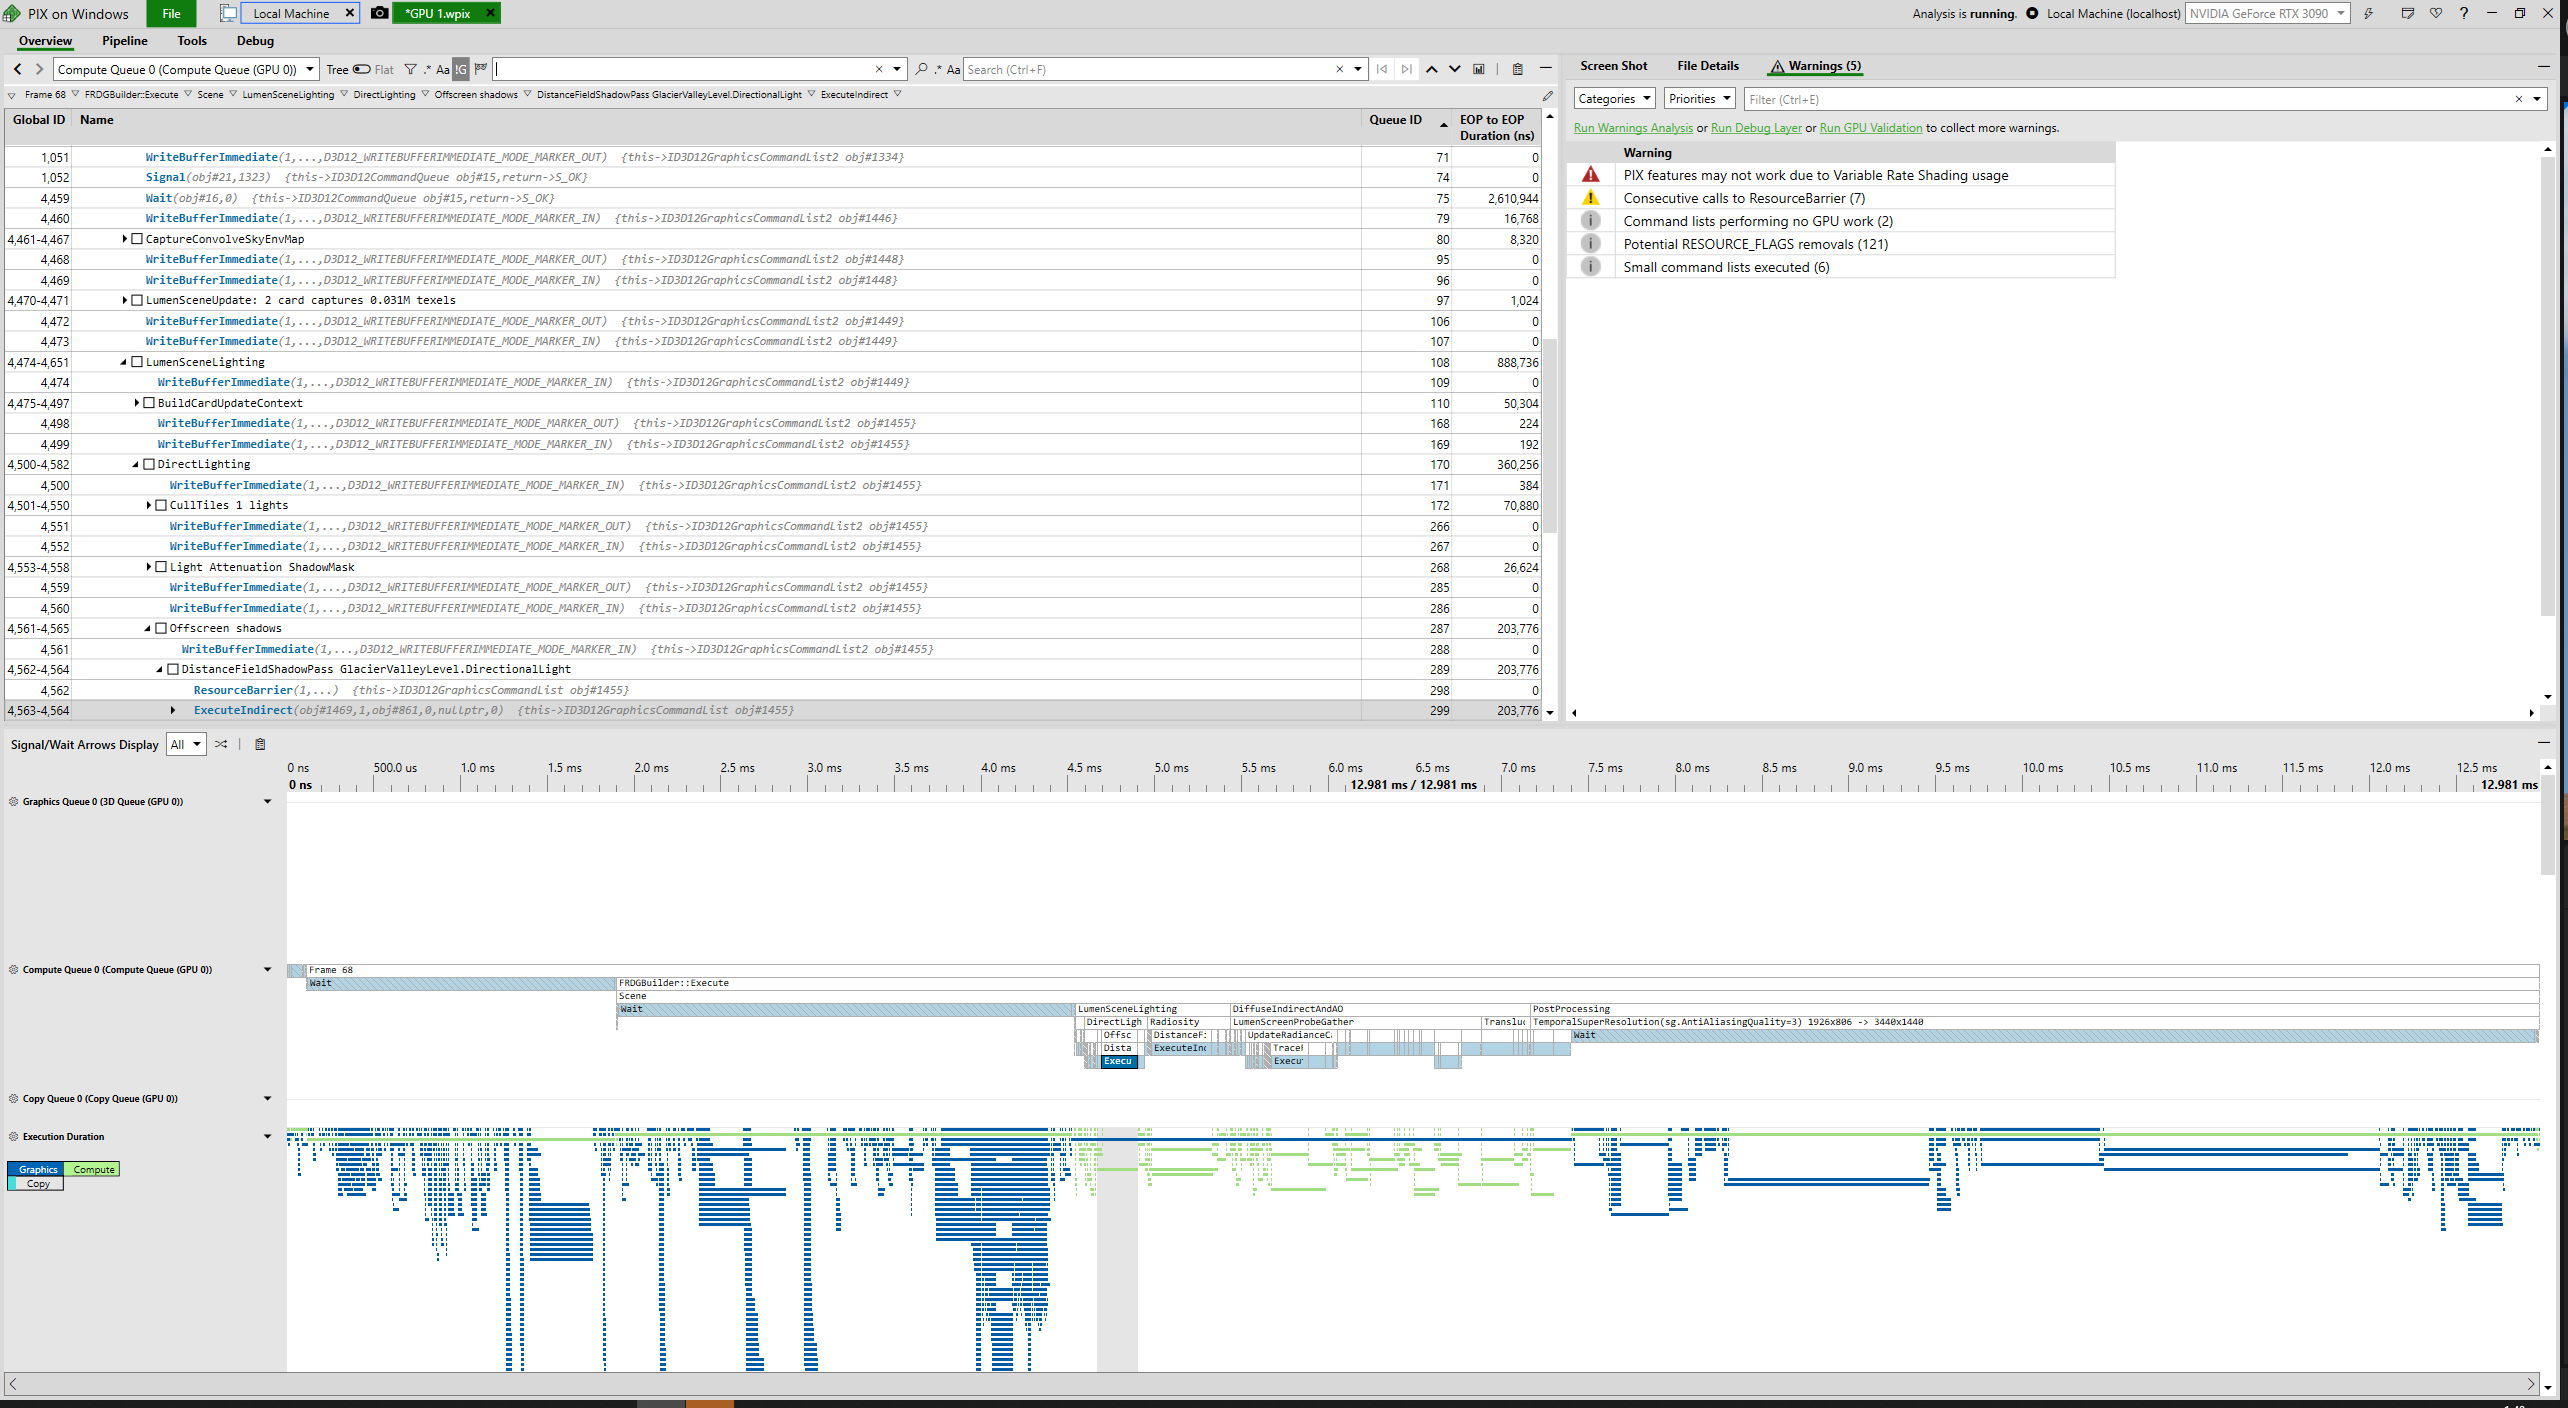Click the funnel filter icon

point(410,69)
